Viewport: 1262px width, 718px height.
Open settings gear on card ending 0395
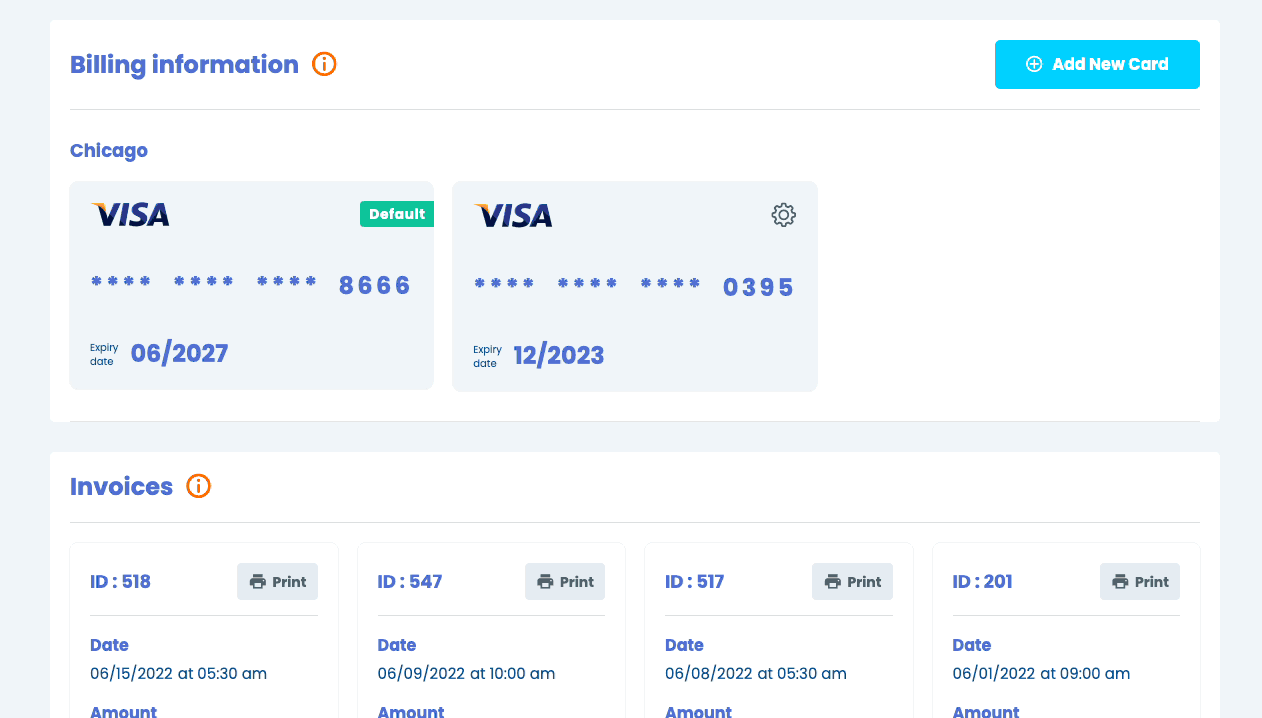pyautogui.click(x=783, y=215)
